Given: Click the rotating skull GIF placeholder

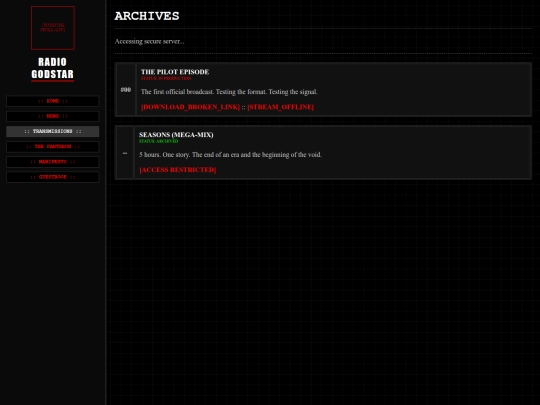Looking at the screenshot, I should [x=53, y=28].
